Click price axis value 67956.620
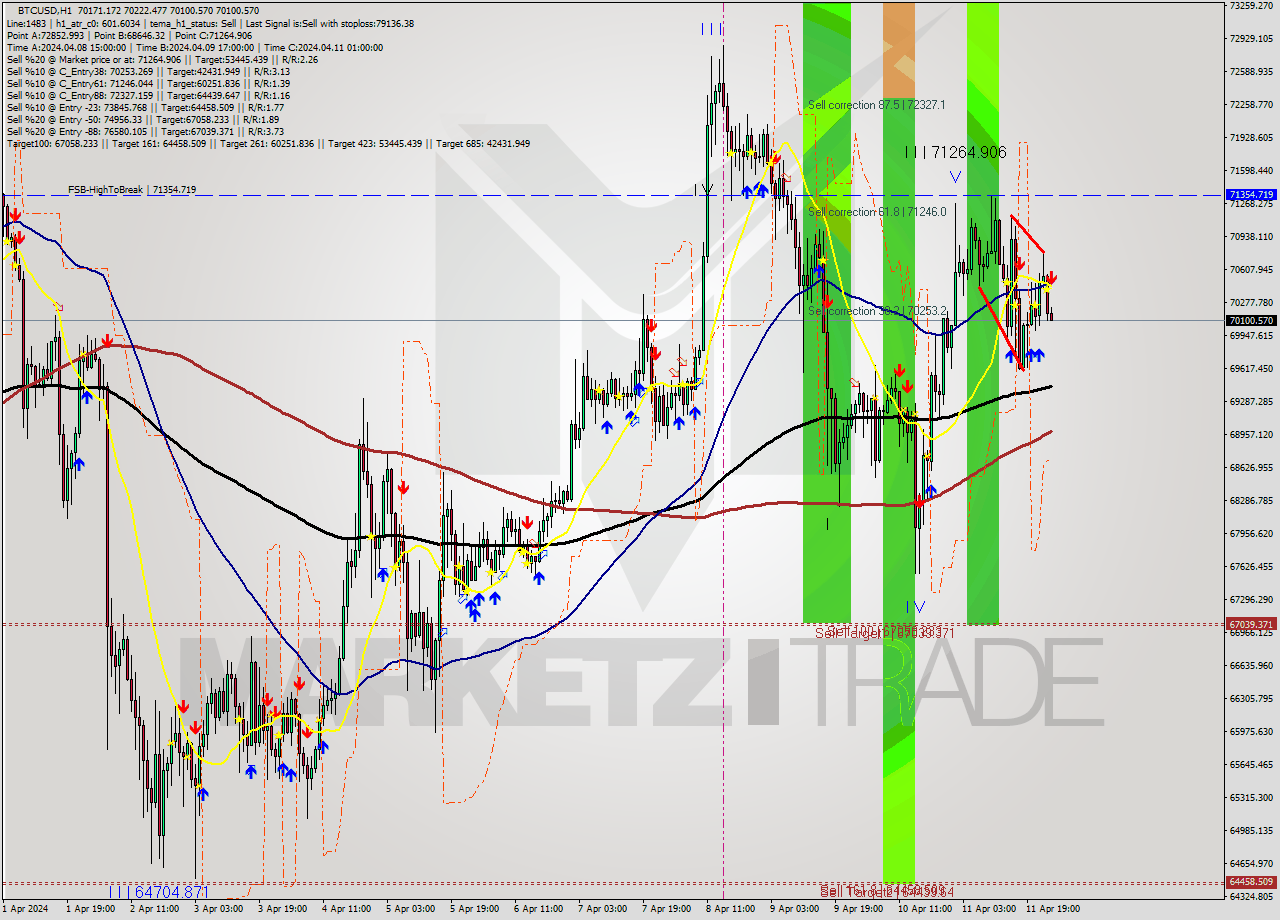The image size is (1280, 920). [1251, 534]
